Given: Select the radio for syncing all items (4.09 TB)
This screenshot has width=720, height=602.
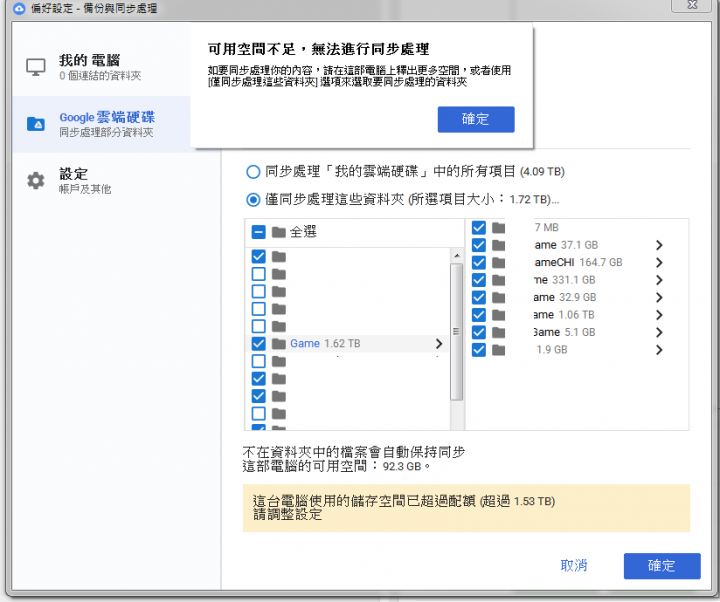Looking at the screenshot, I should (x=253, y=172).
